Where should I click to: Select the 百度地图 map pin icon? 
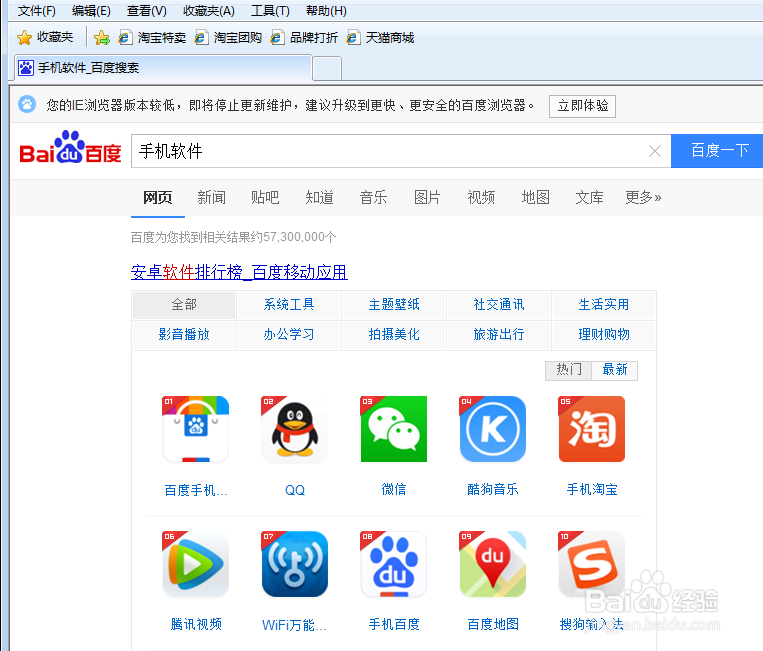[492, 564]
